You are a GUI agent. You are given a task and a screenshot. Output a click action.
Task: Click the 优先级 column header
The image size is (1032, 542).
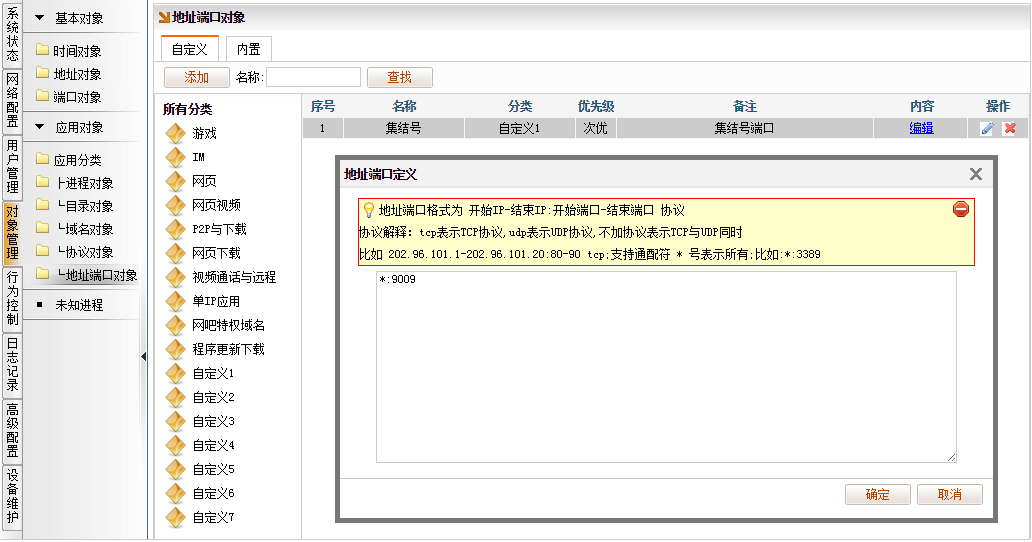coord(596,107)
